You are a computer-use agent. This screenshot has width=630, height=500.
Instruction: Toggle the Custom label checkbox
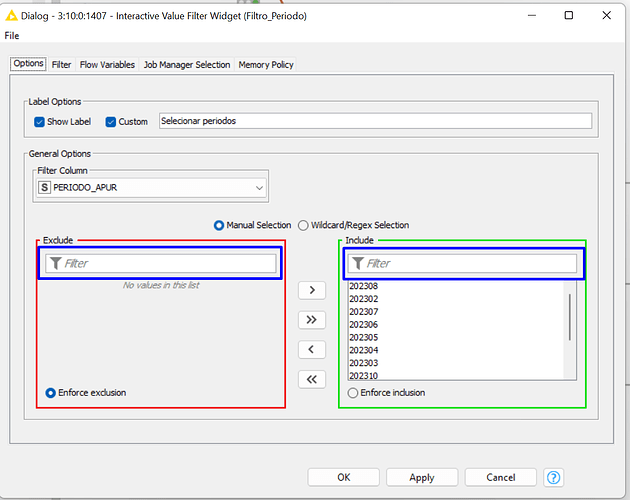[110, 122]
